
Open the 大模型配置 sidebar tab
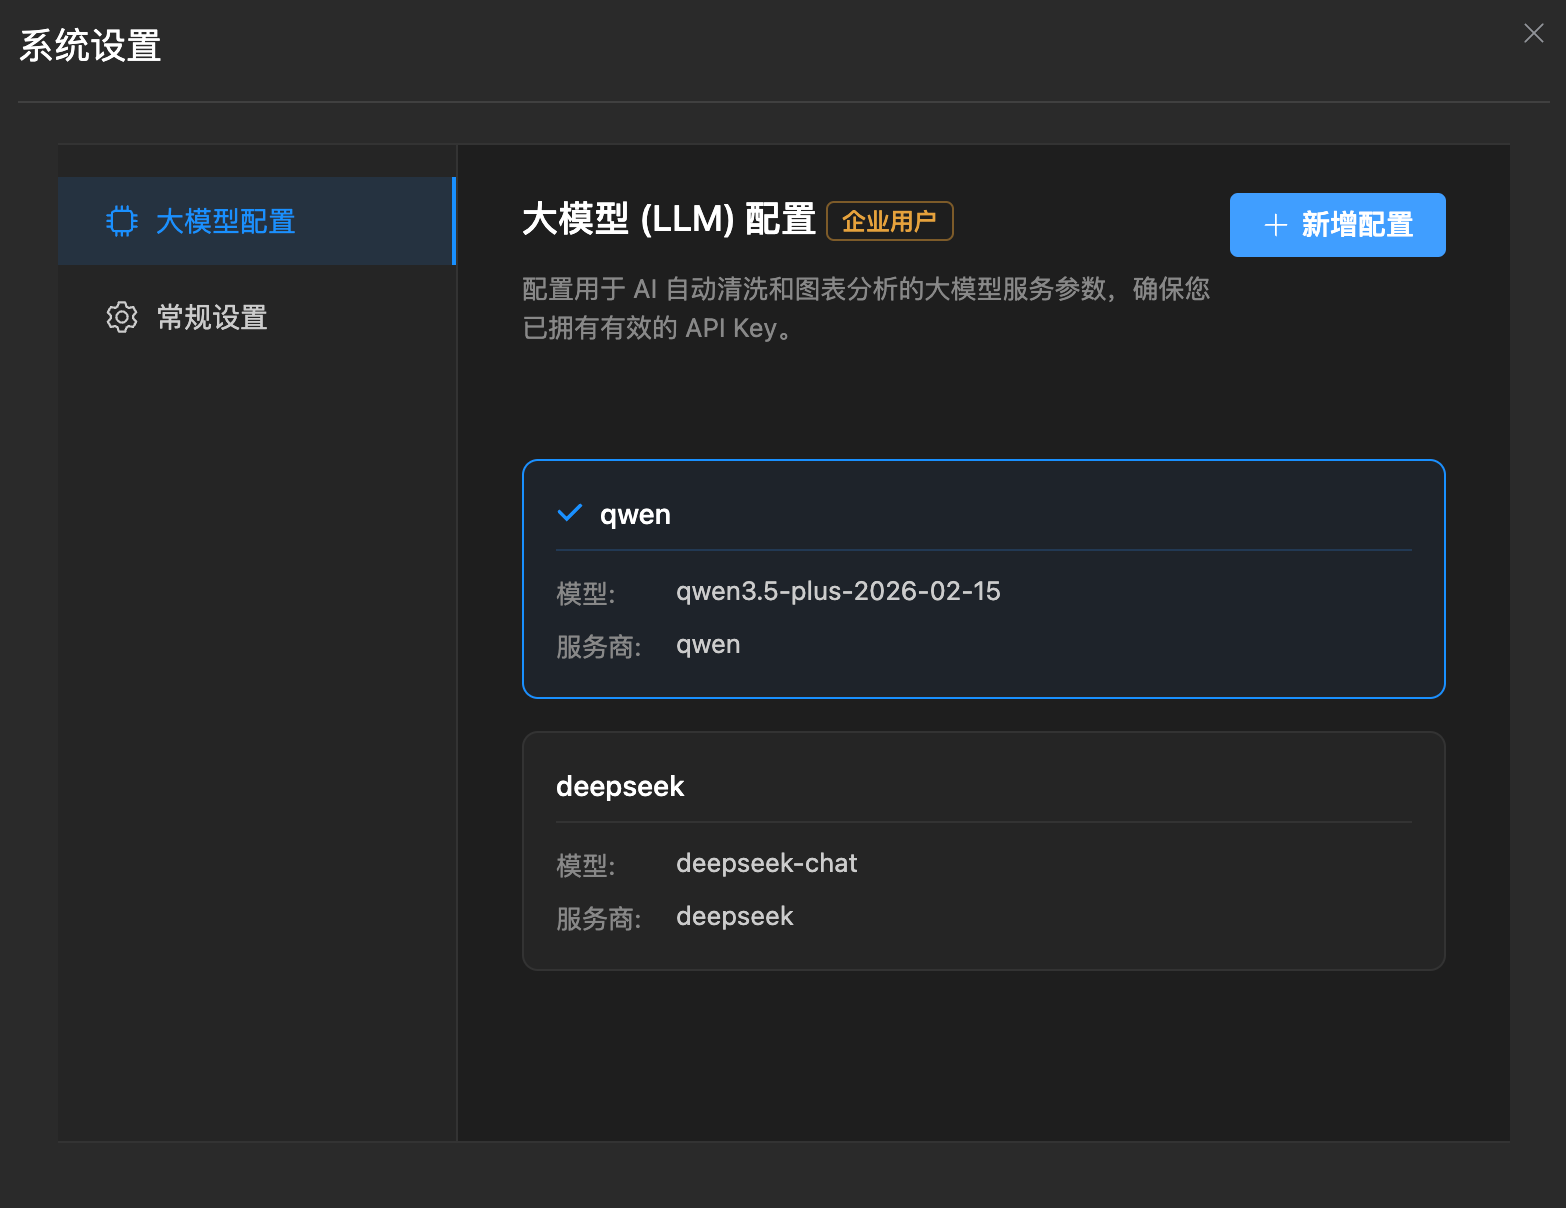(x=256, y=221)
